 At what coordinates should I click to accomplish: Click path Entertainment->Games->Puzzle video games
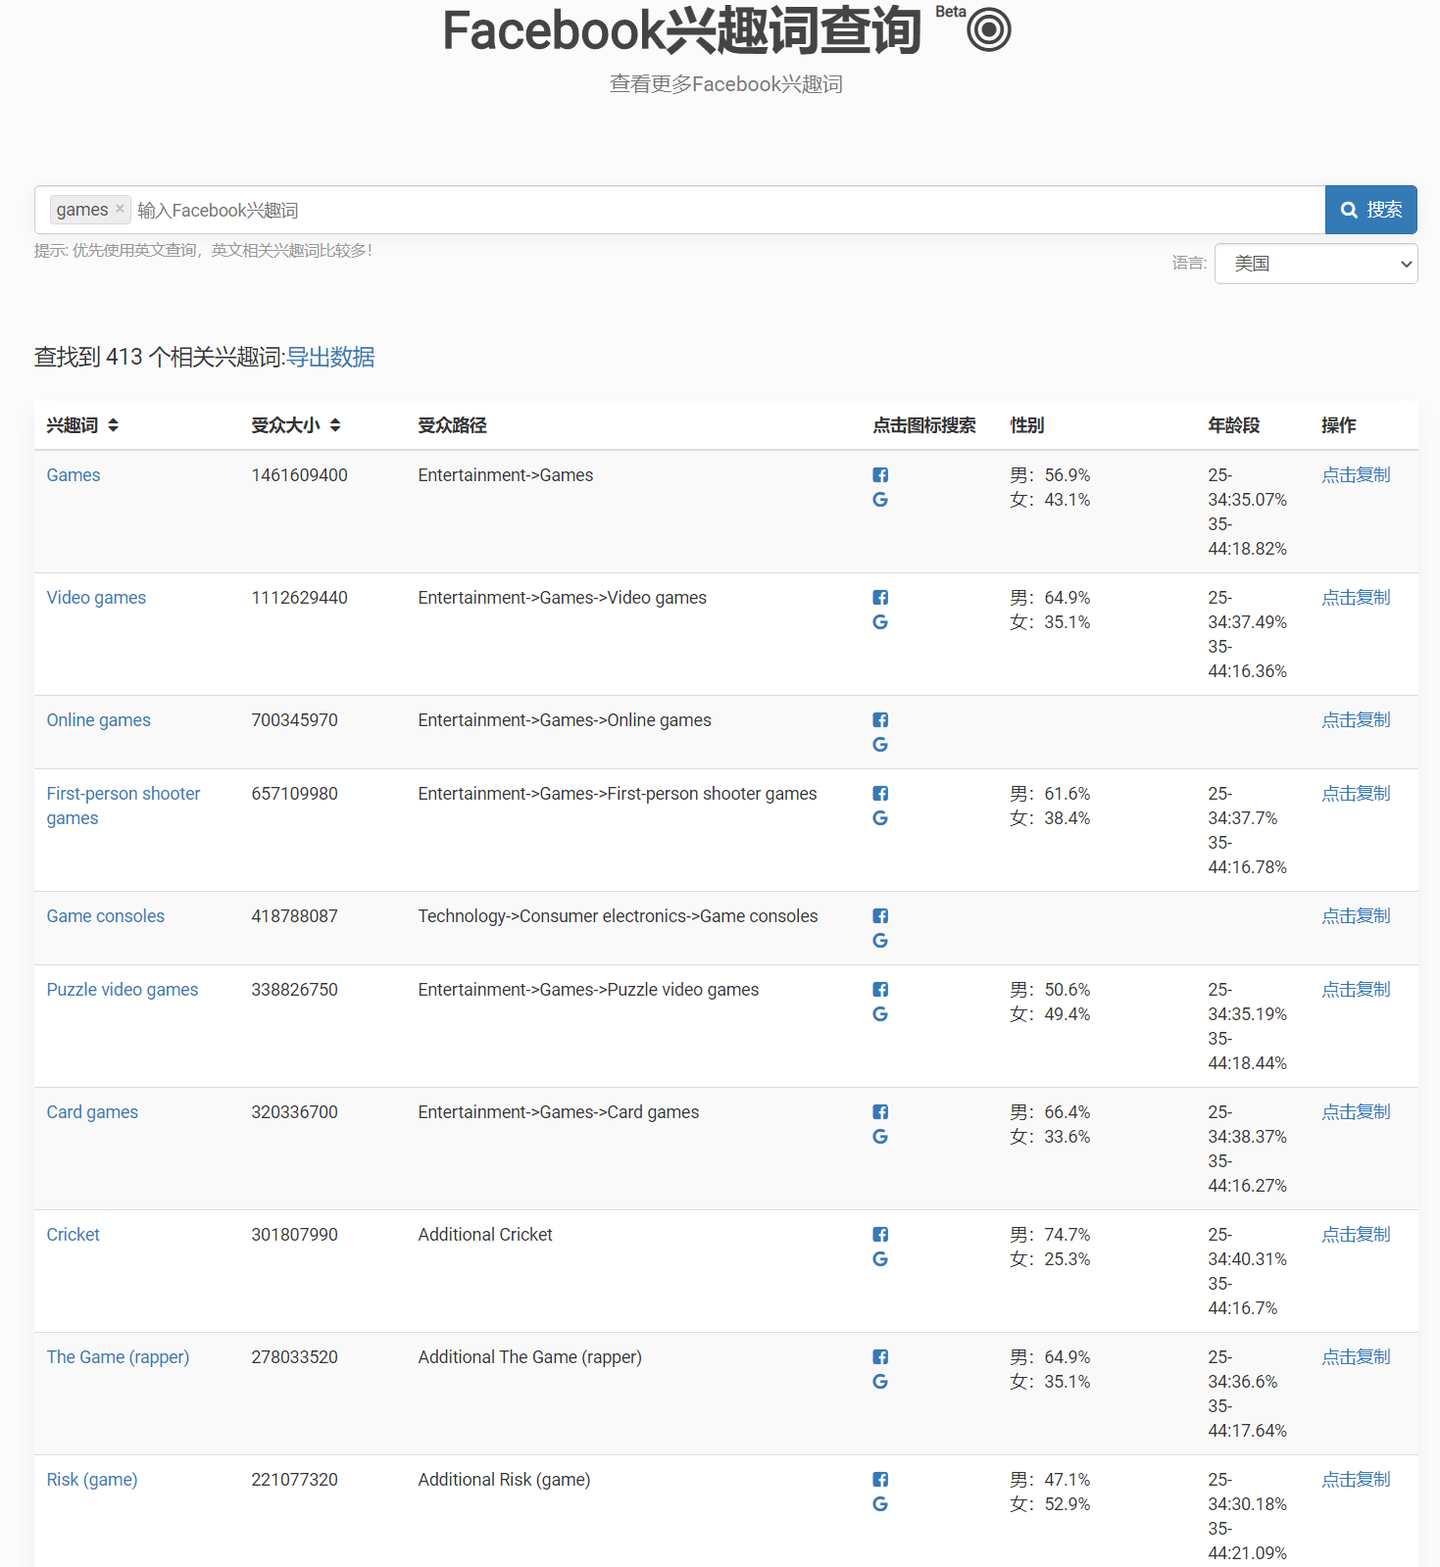(x=589, y=990)
